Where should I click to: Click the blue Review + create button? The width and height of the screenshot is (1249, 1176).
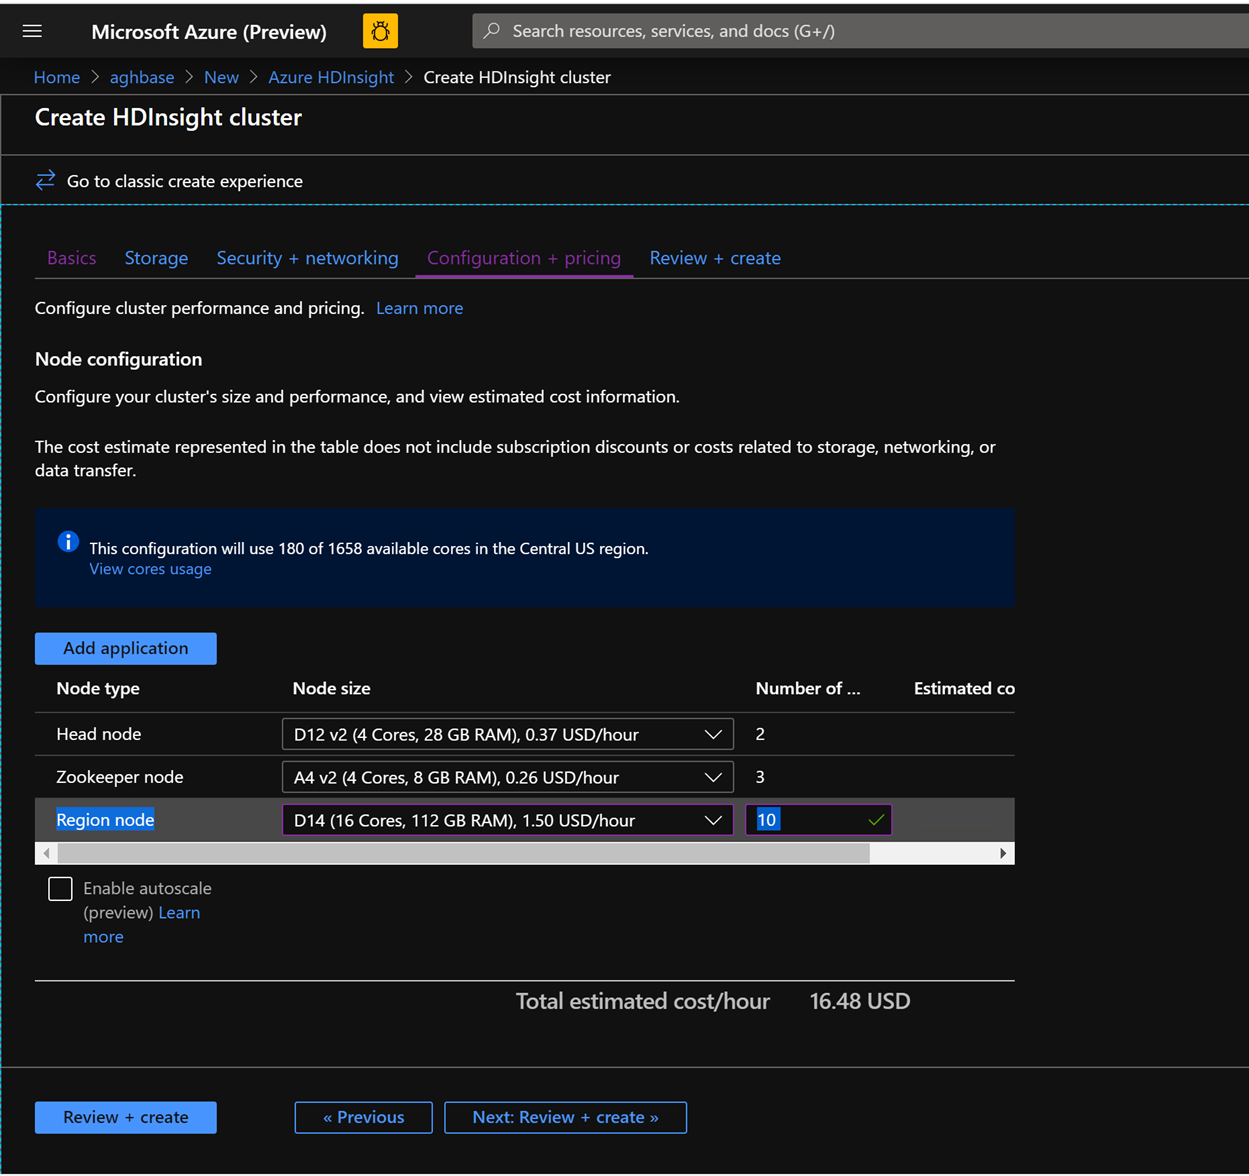(126, 1117)
